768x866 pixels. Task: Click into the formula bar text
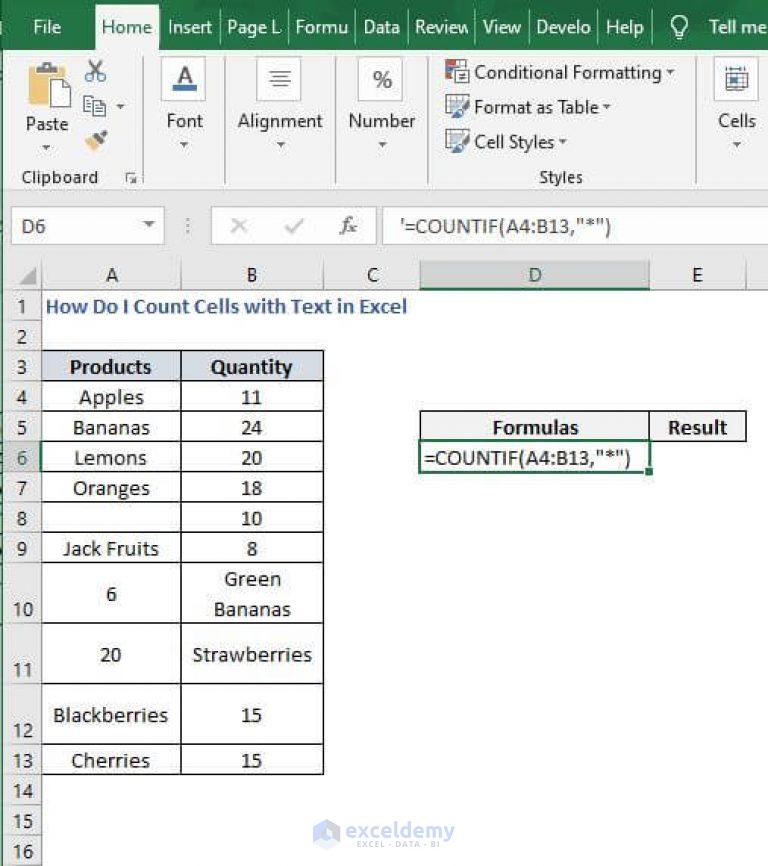click(x=574, y=226)
